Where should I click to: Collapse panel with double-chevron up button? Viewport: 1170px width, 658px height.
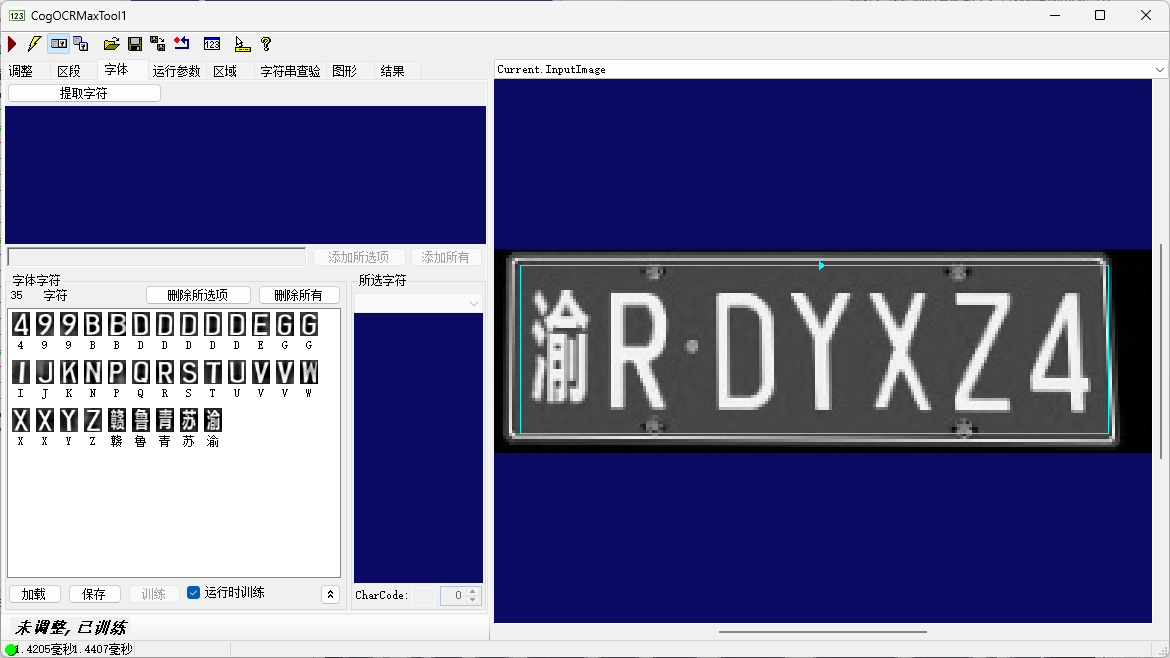pyautogui.click(x=331, y=595)
